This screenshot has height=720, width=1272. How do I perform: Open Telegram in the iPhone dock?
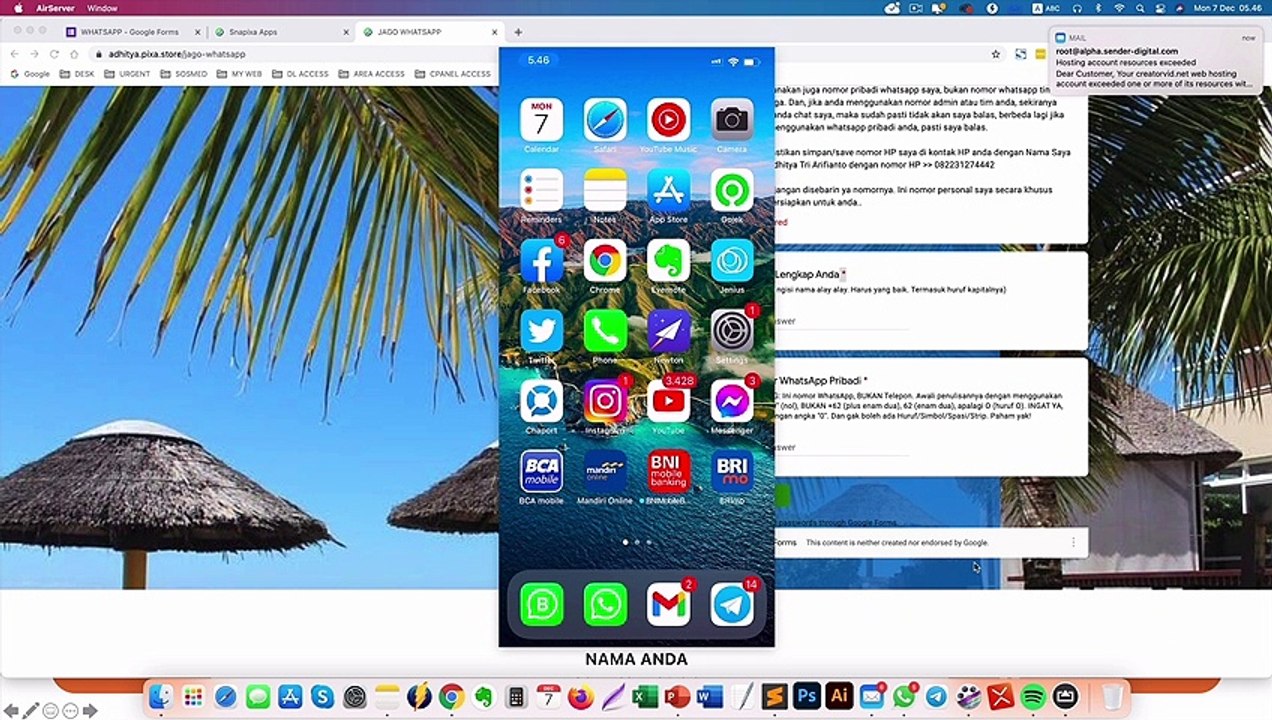[732, 605]
